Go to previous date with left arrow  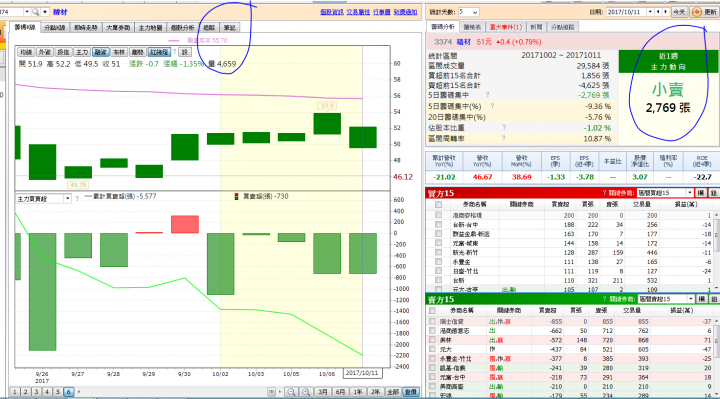658,12
